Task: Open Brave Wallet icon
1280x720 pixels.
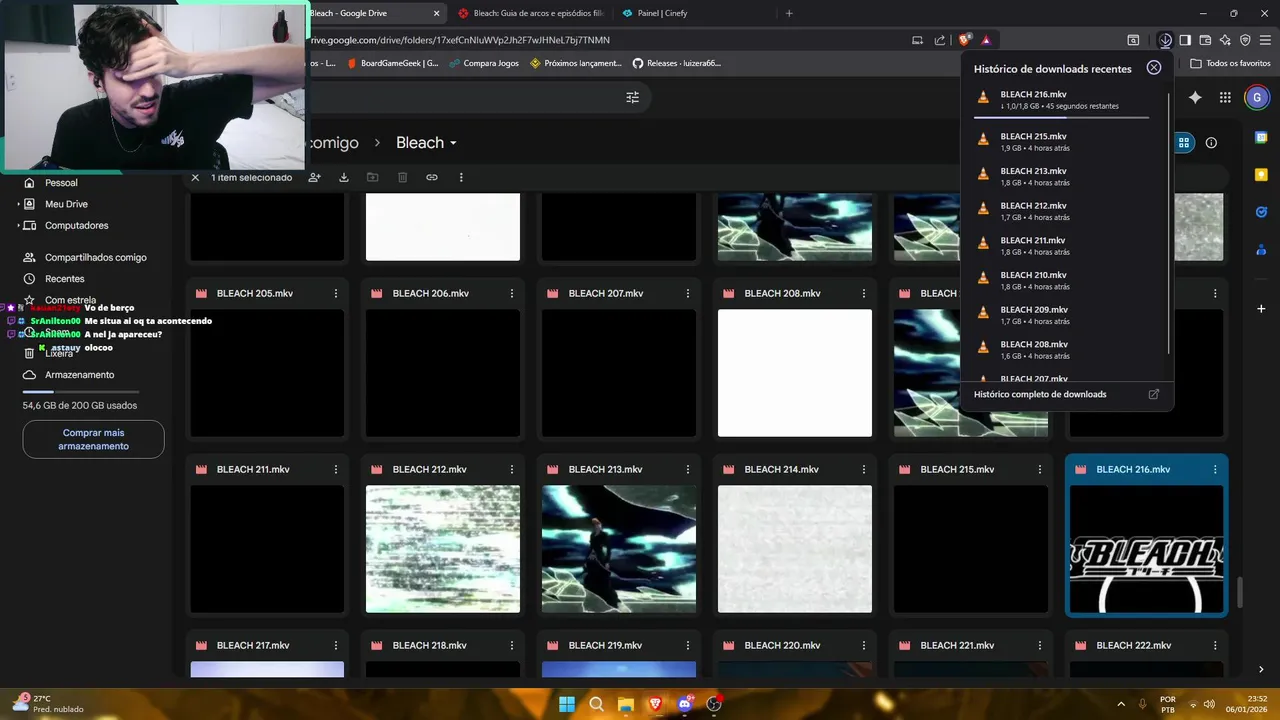Action: coord(1205,40)
